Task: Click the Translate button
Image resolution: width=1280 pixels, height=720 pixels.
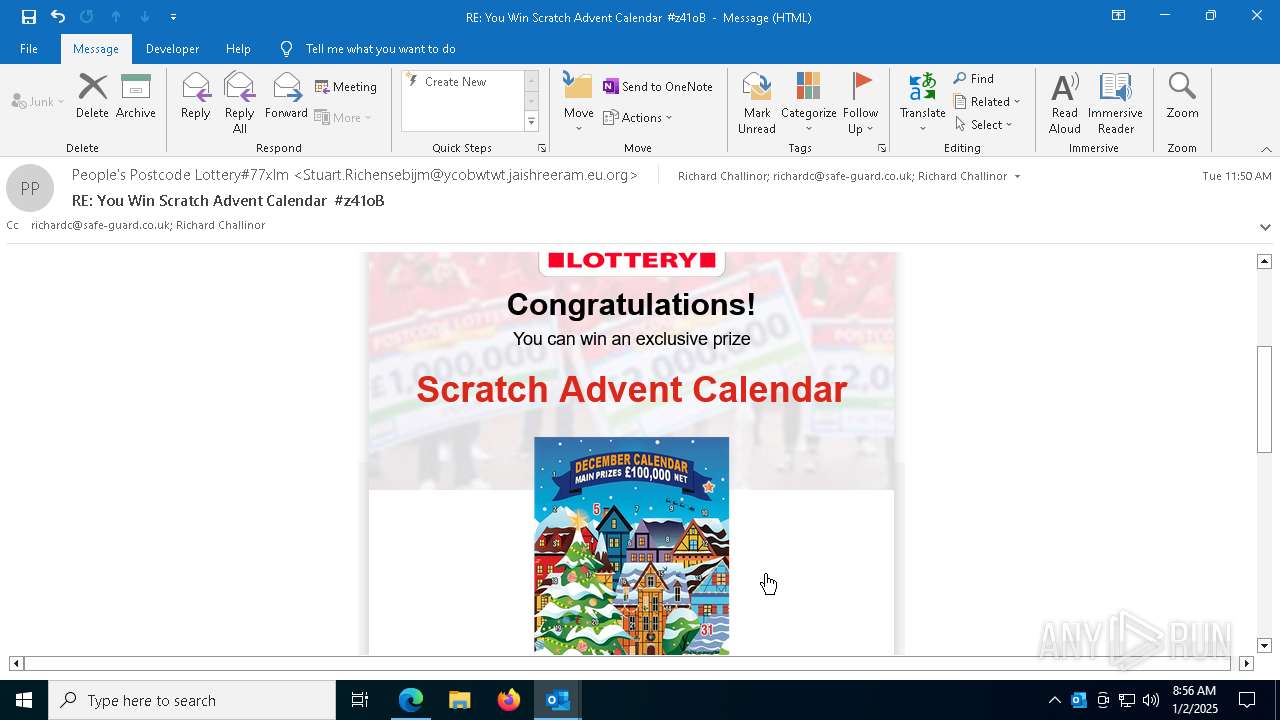Action: [x=922, y=103]
